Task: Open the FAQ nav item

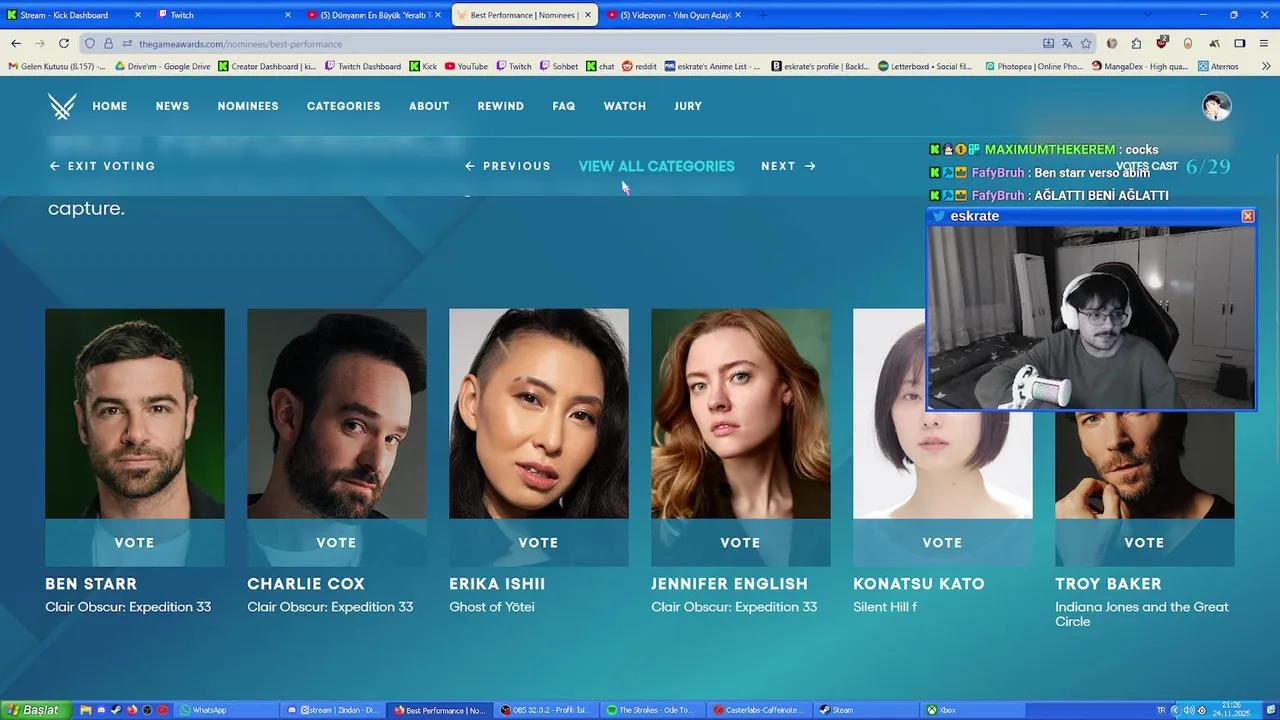Action: tap(564, 106)
